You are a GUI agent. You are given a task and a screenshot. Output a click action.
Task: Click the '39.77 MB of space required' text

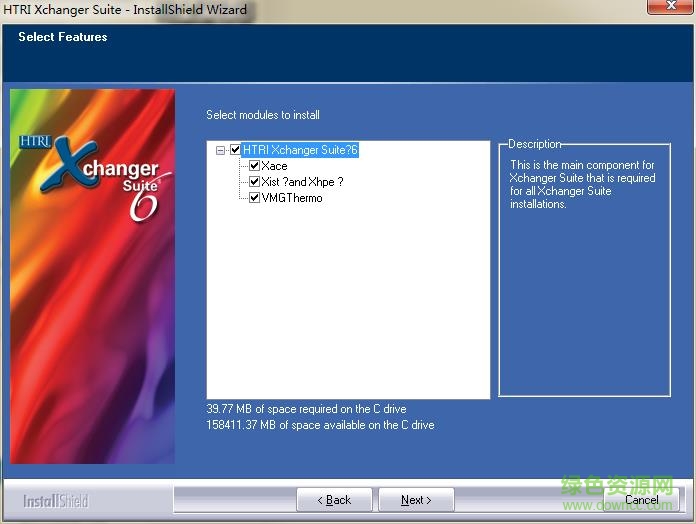(306, 409)
